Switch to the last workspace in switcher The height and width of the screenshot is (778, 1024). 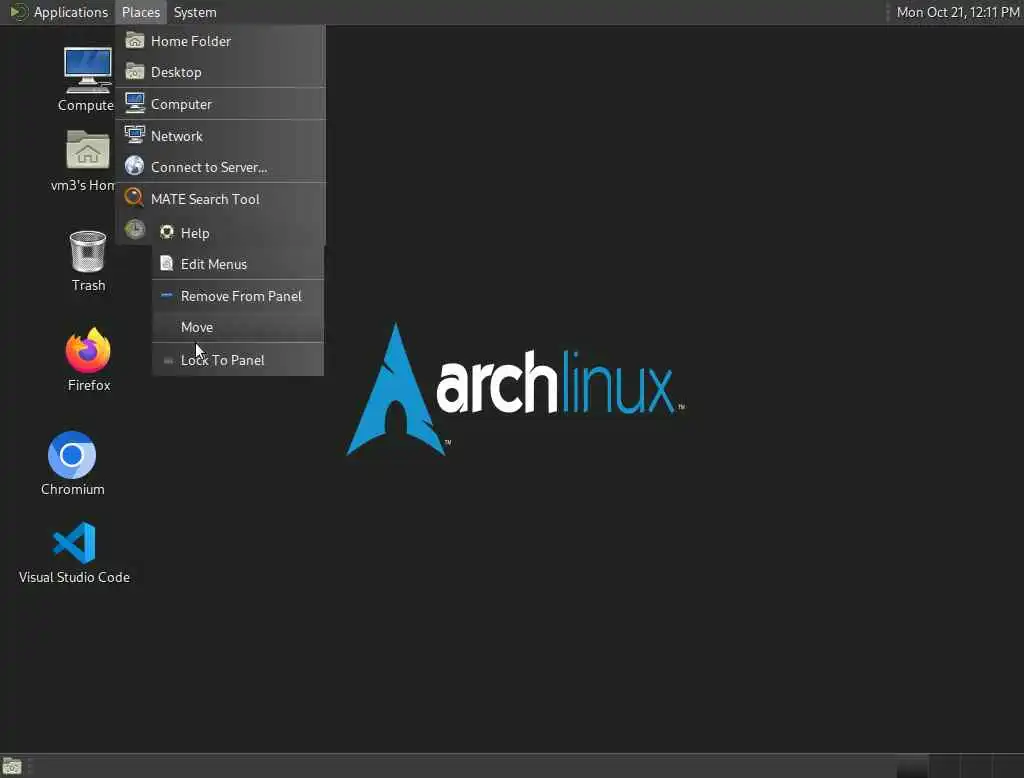coord(1008,766)
